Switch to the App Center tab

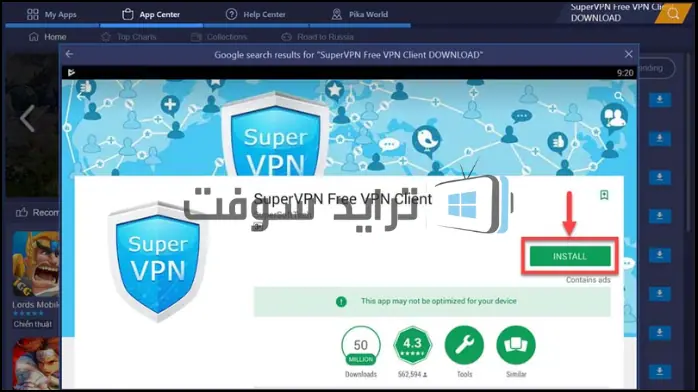151,14
